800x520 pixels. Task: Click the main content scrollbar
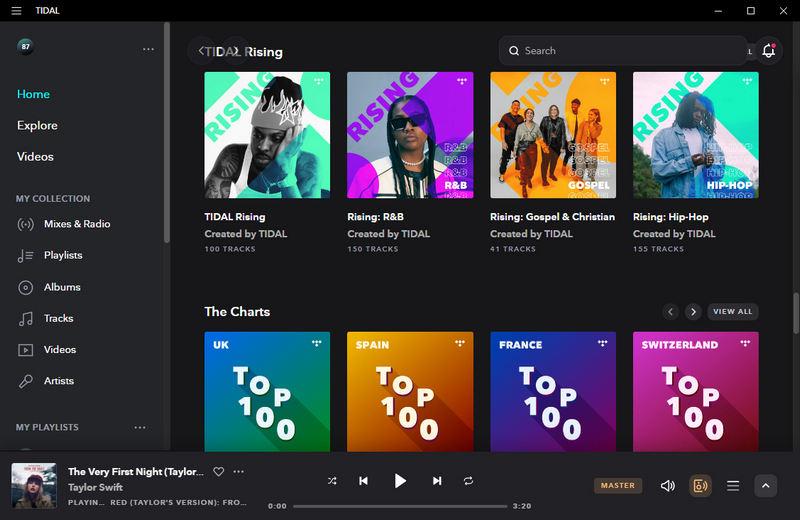click(796, 313)
